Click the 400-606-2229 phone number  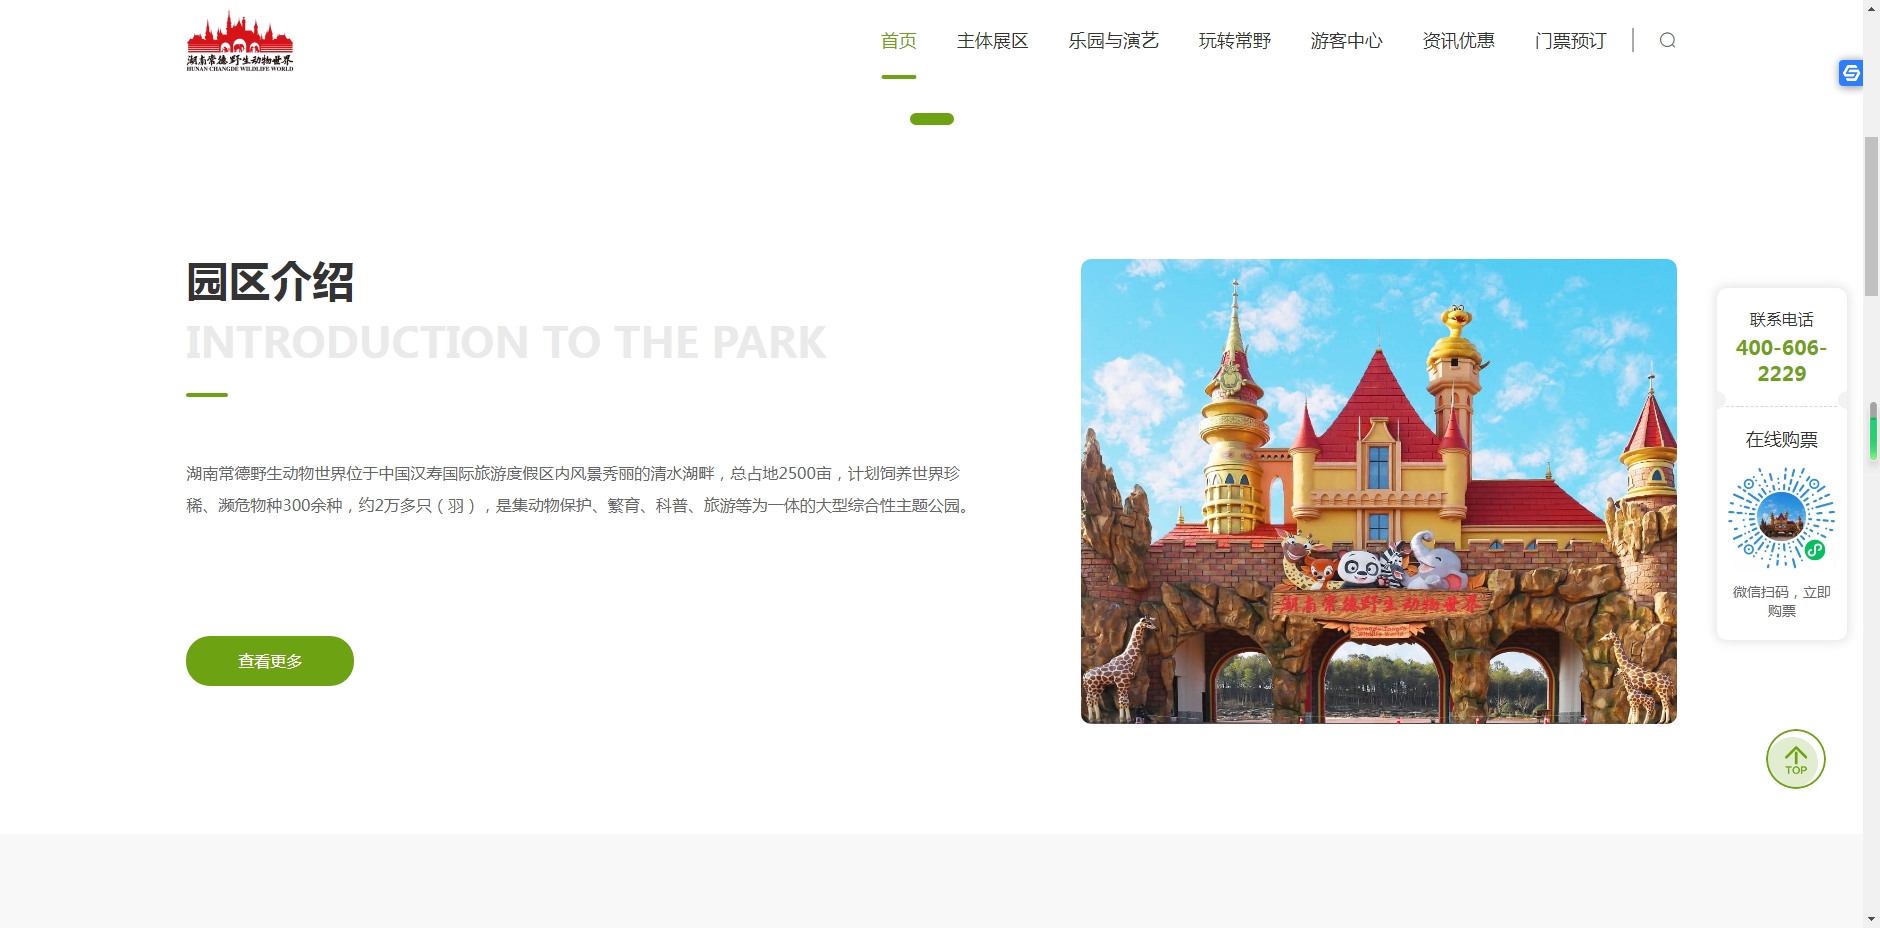pos(1781,361)
